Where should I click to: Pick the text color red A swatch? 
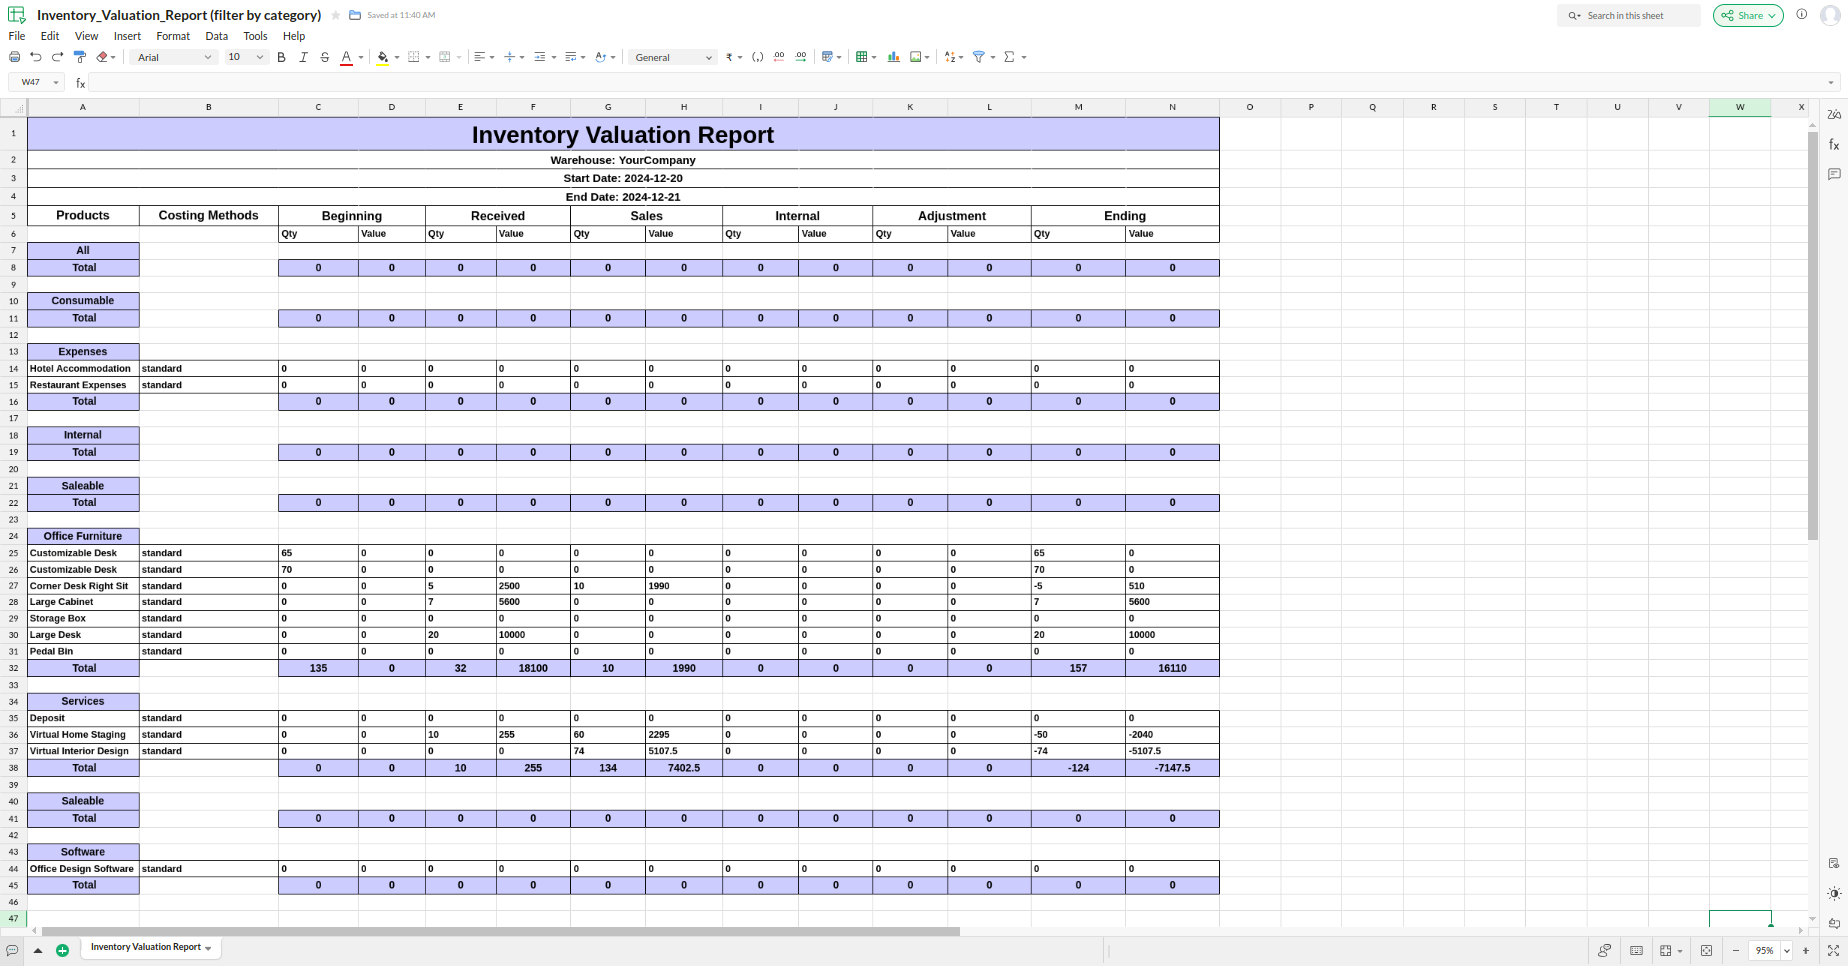pos(346,57)
